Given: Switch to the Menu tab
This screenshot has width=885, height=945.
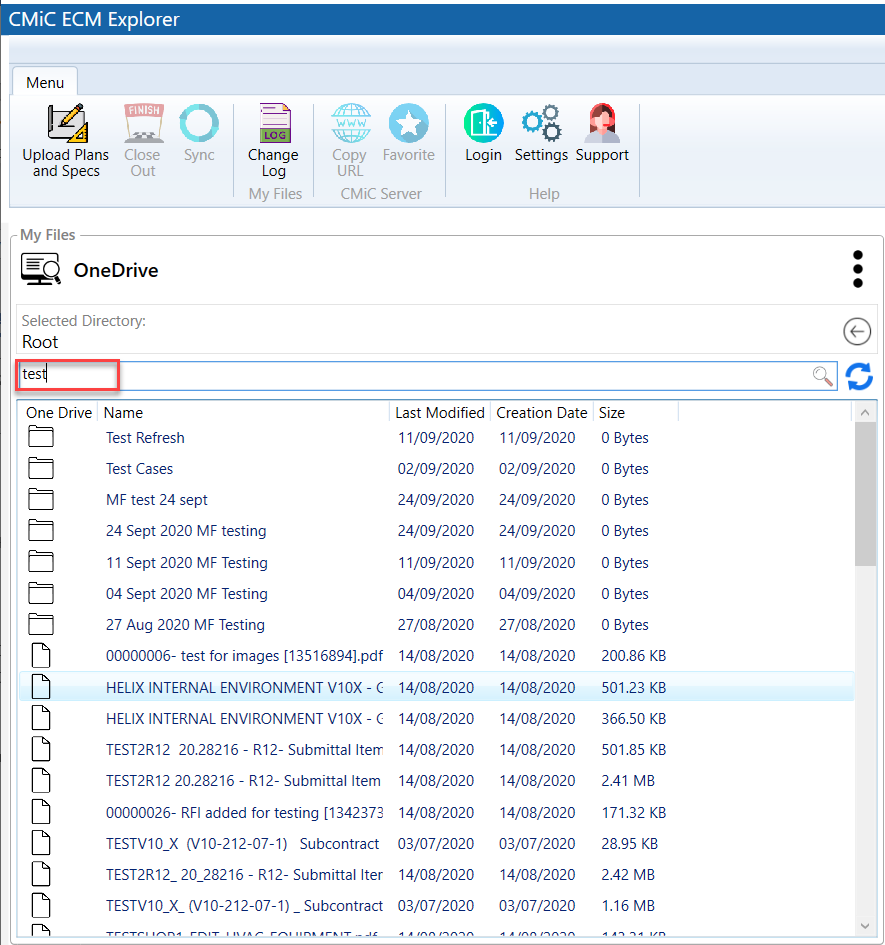Looking at the screenshot, I should pos(44,82).
